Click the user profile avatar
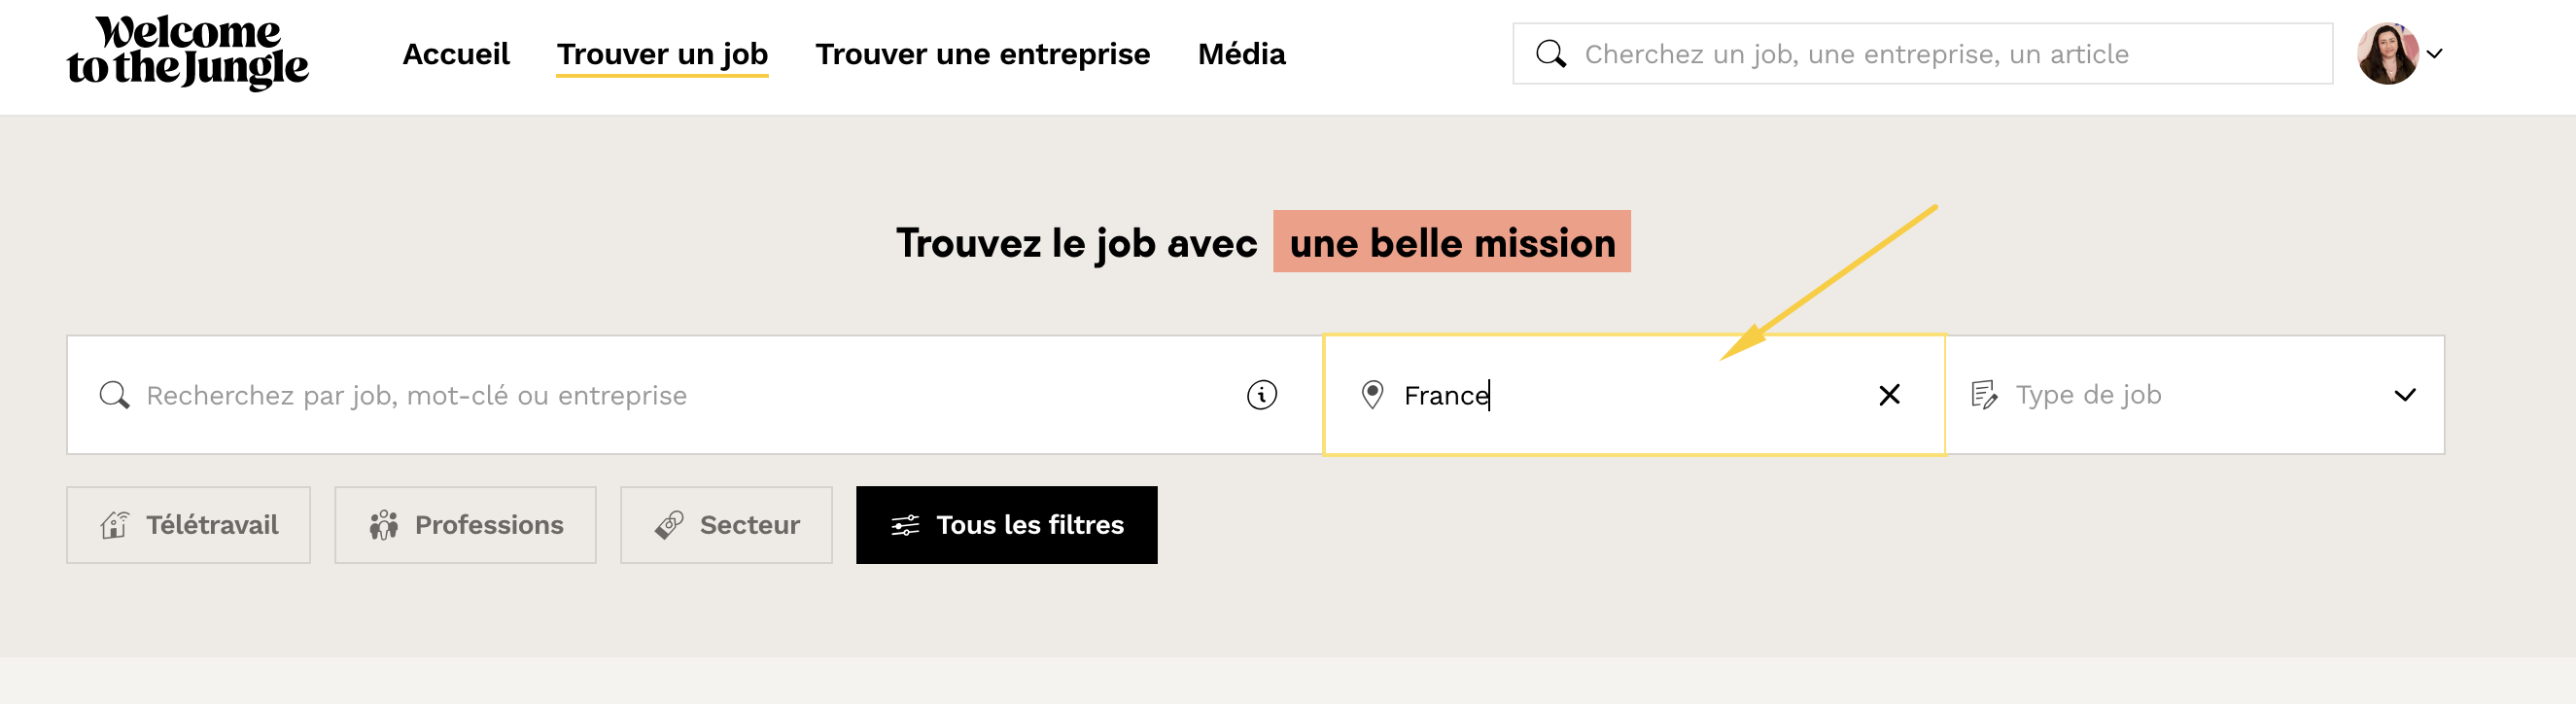The height and width of the screenshot is (704, 2576). 2387,54
